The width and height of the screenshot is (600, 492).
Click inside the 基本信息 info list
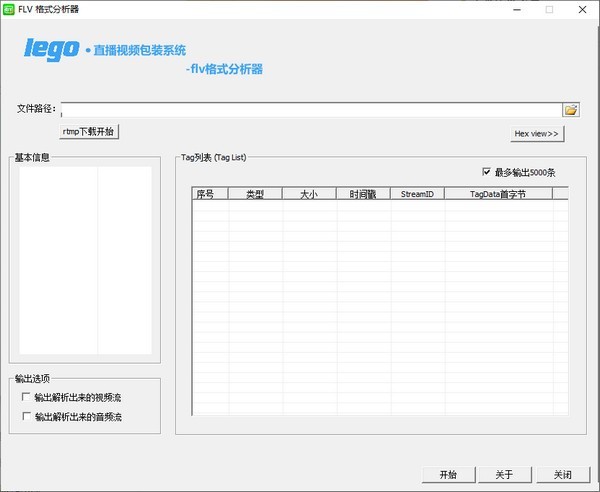pyautogui.click(x=85, y=260)
